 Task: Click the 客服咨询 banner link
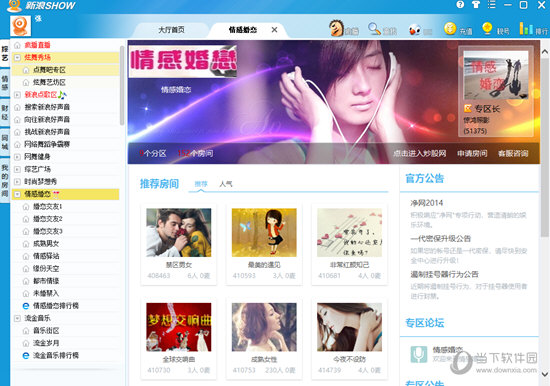(x=513, y=153)
